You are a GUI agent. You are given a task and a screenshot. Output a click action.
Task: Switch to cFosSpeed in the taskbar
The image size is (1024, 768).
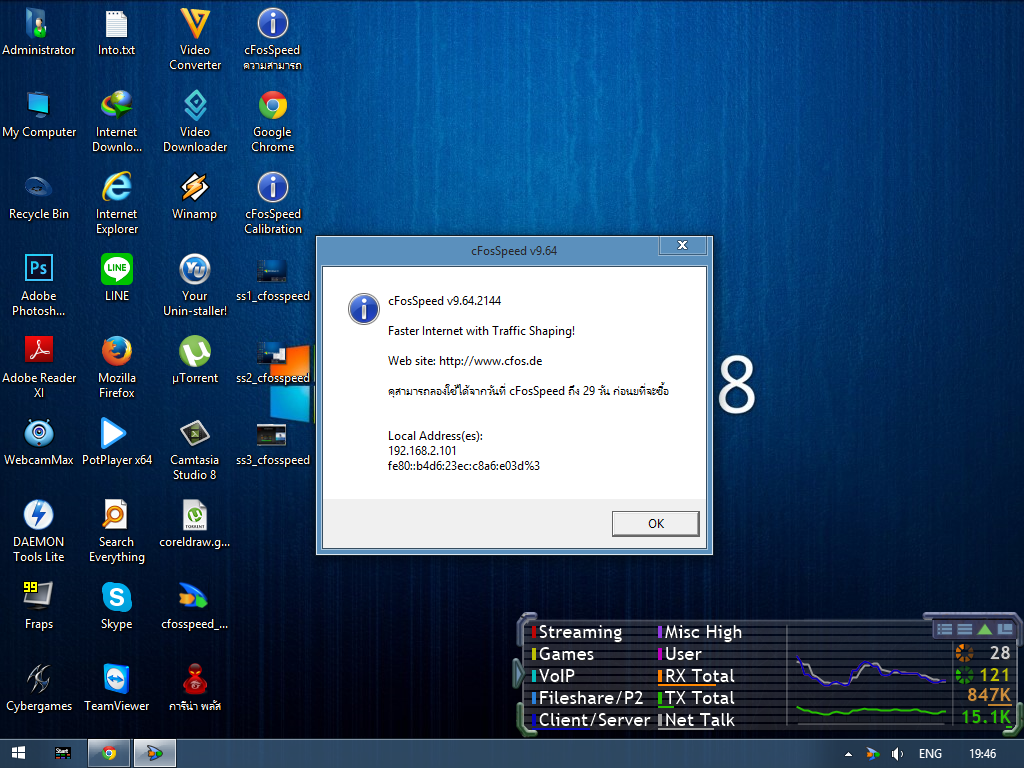pyautogui.click(x=155, y=754)
